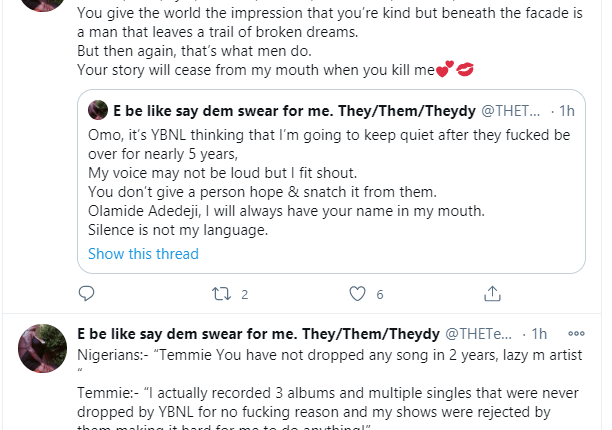This screenshot has height=430, width=612.
Task: Like the tweet with the heart icon
Action: coord(356,294)
